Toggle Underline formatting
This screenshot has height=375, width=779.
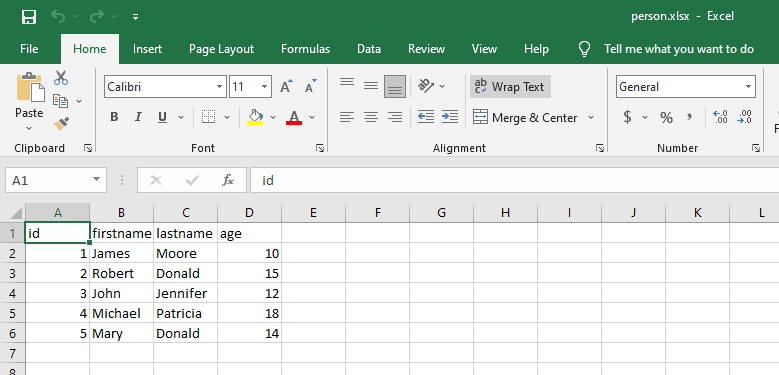[x=162, y=117]
